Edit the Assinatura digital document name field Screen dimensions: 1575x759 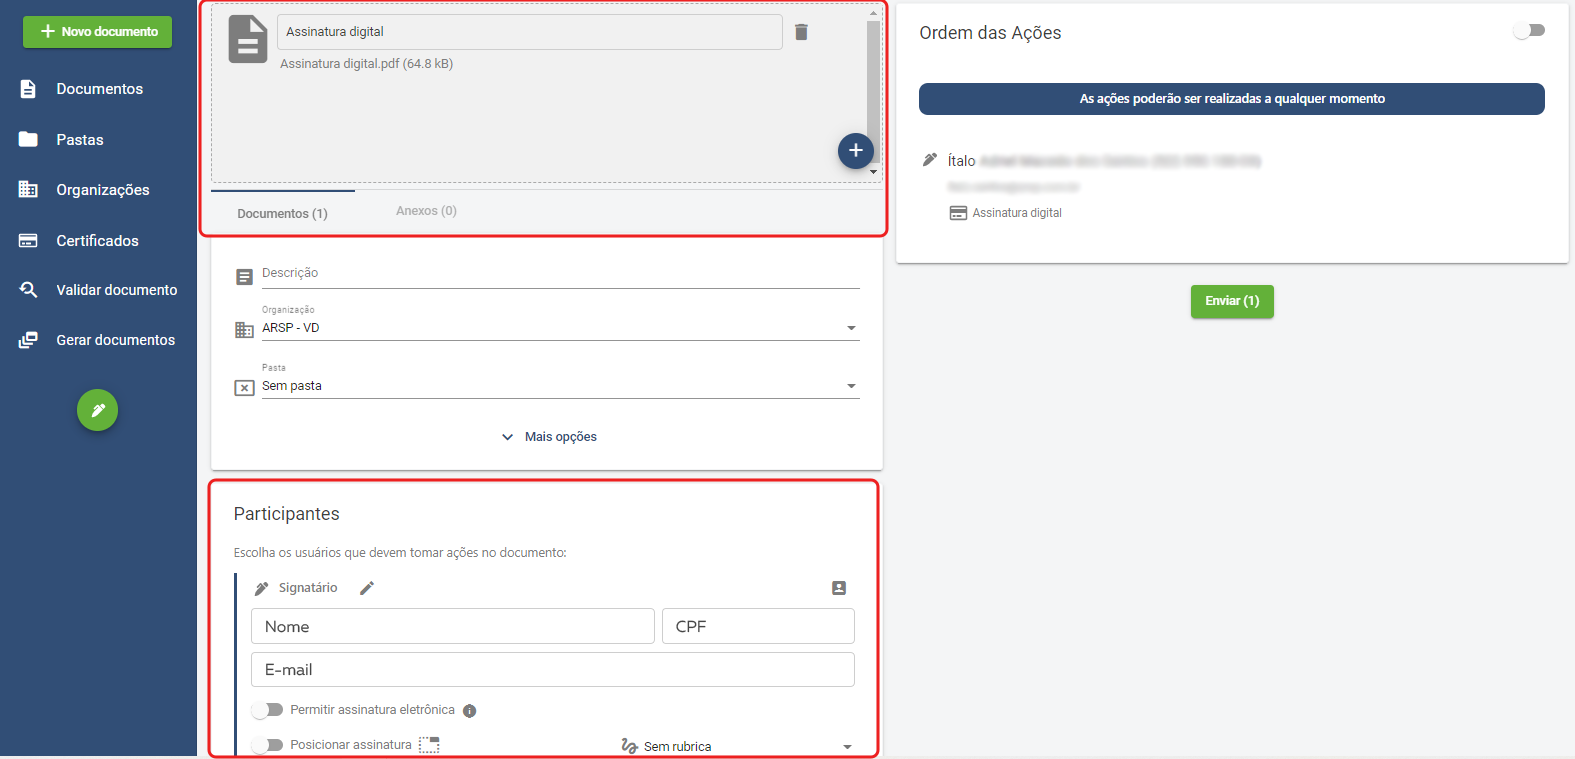point(530,32)
